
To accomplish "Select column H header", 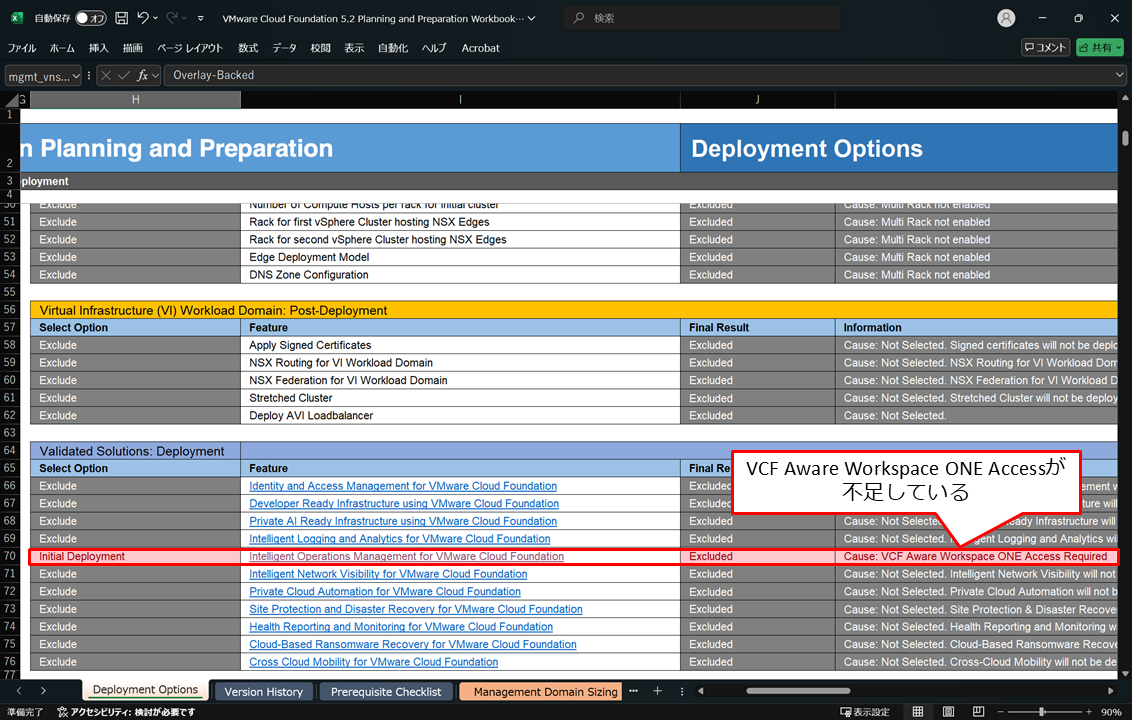I will click(x=135, y=100).
